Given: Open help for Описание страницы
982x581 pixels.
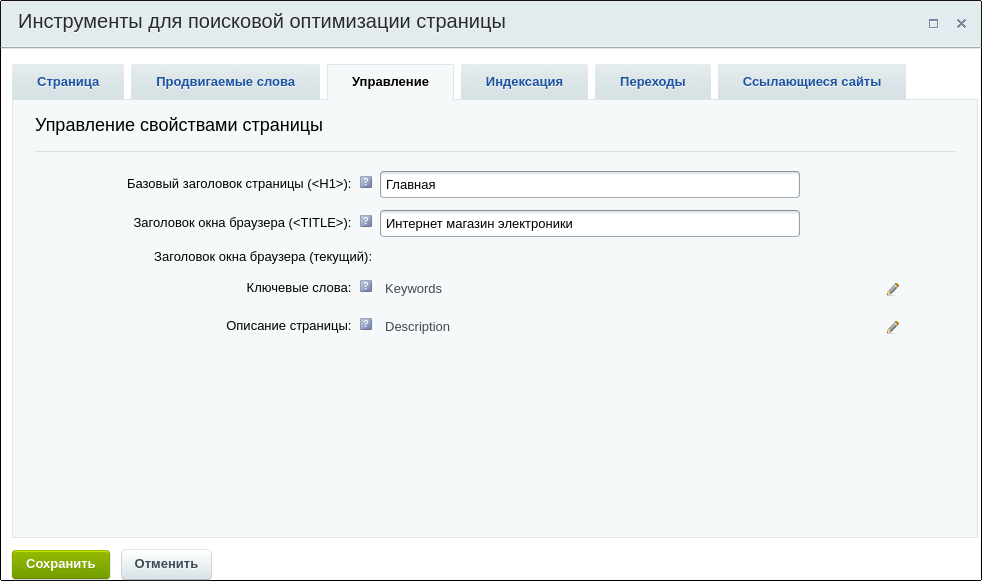Looking at the screenshot, I should [x=366, y=325].
